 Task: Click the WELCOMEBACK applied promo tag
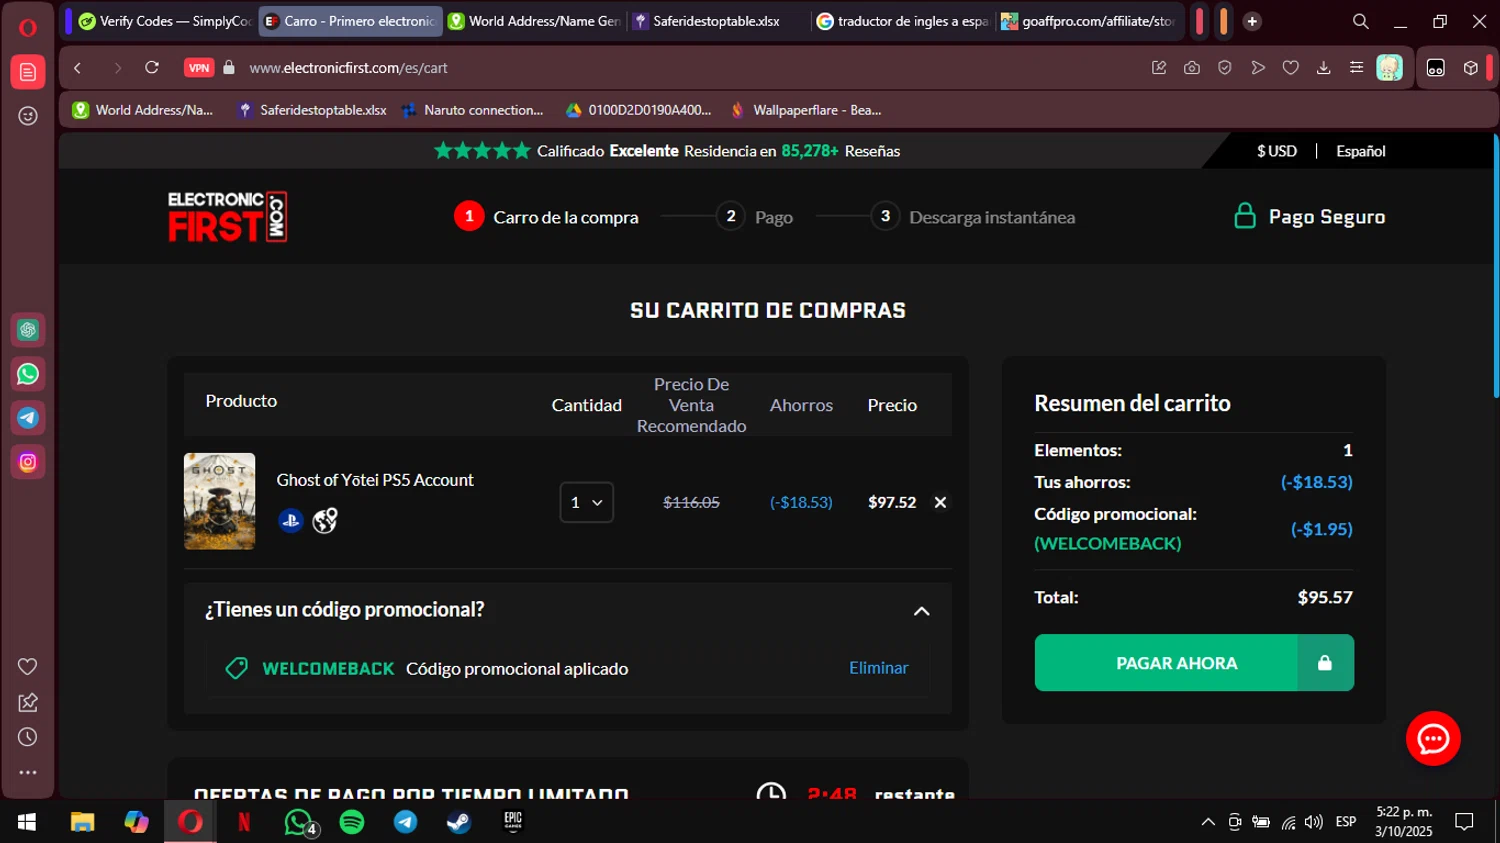tap(328, 669)
